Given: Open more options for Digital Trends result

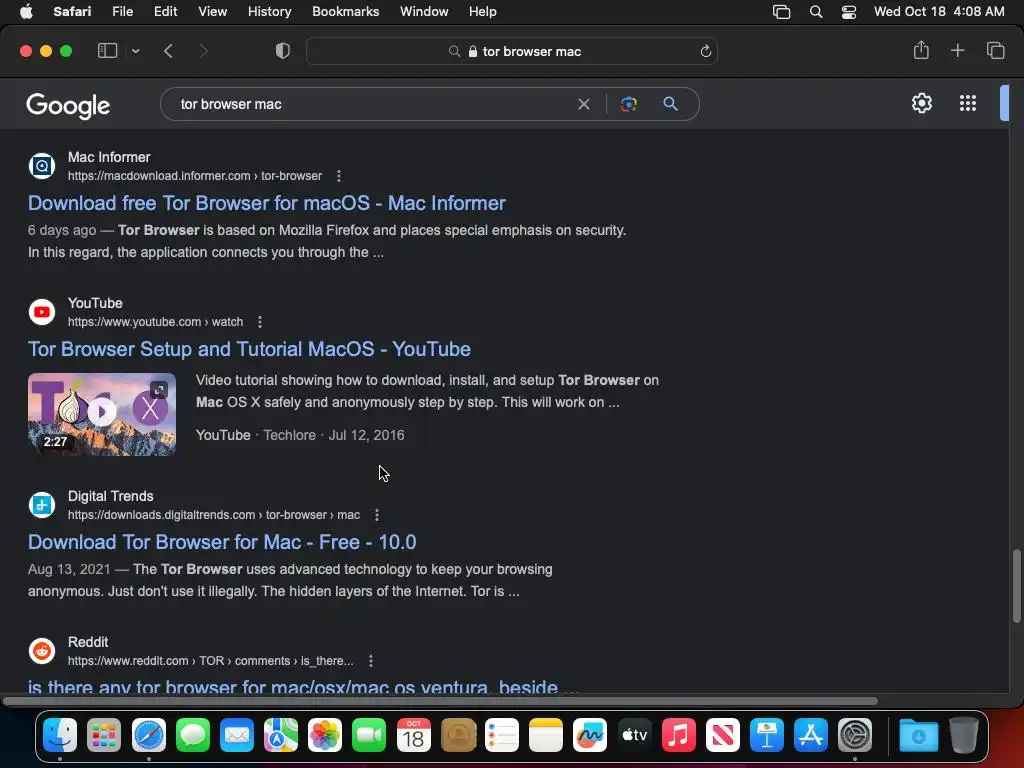Looking at the screenshot, I should (377, 515).
